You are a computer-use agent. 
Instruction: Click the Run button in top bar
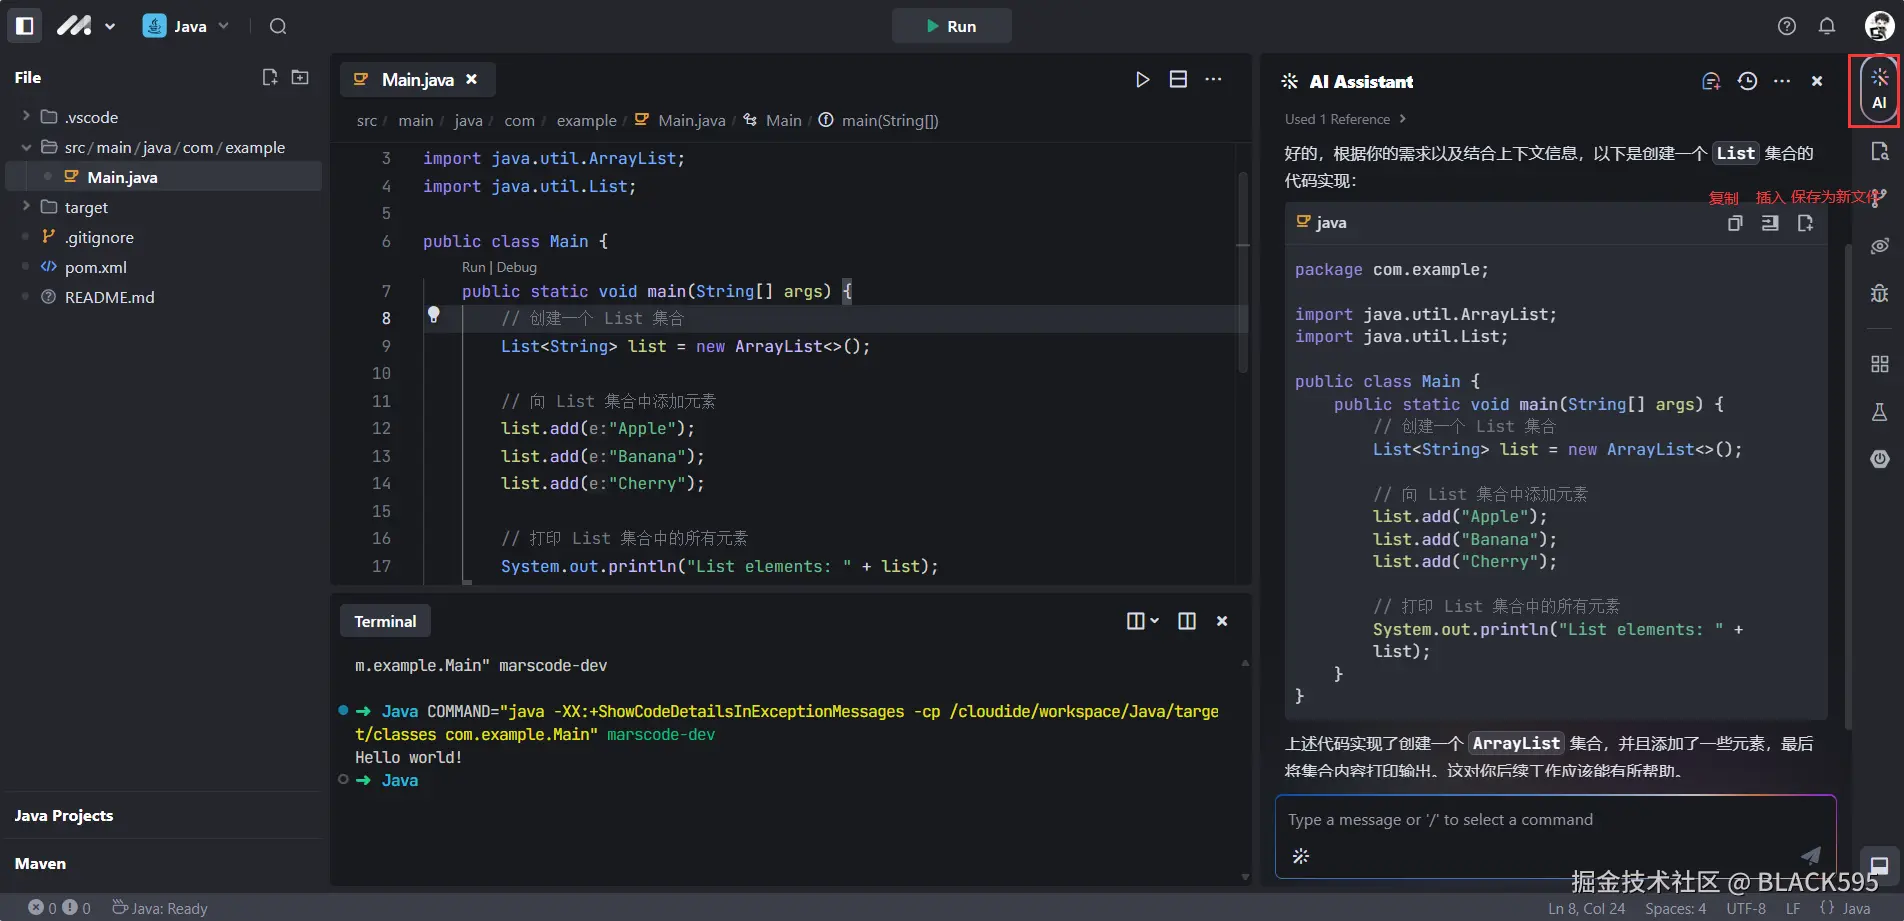[x=951, y=26]
